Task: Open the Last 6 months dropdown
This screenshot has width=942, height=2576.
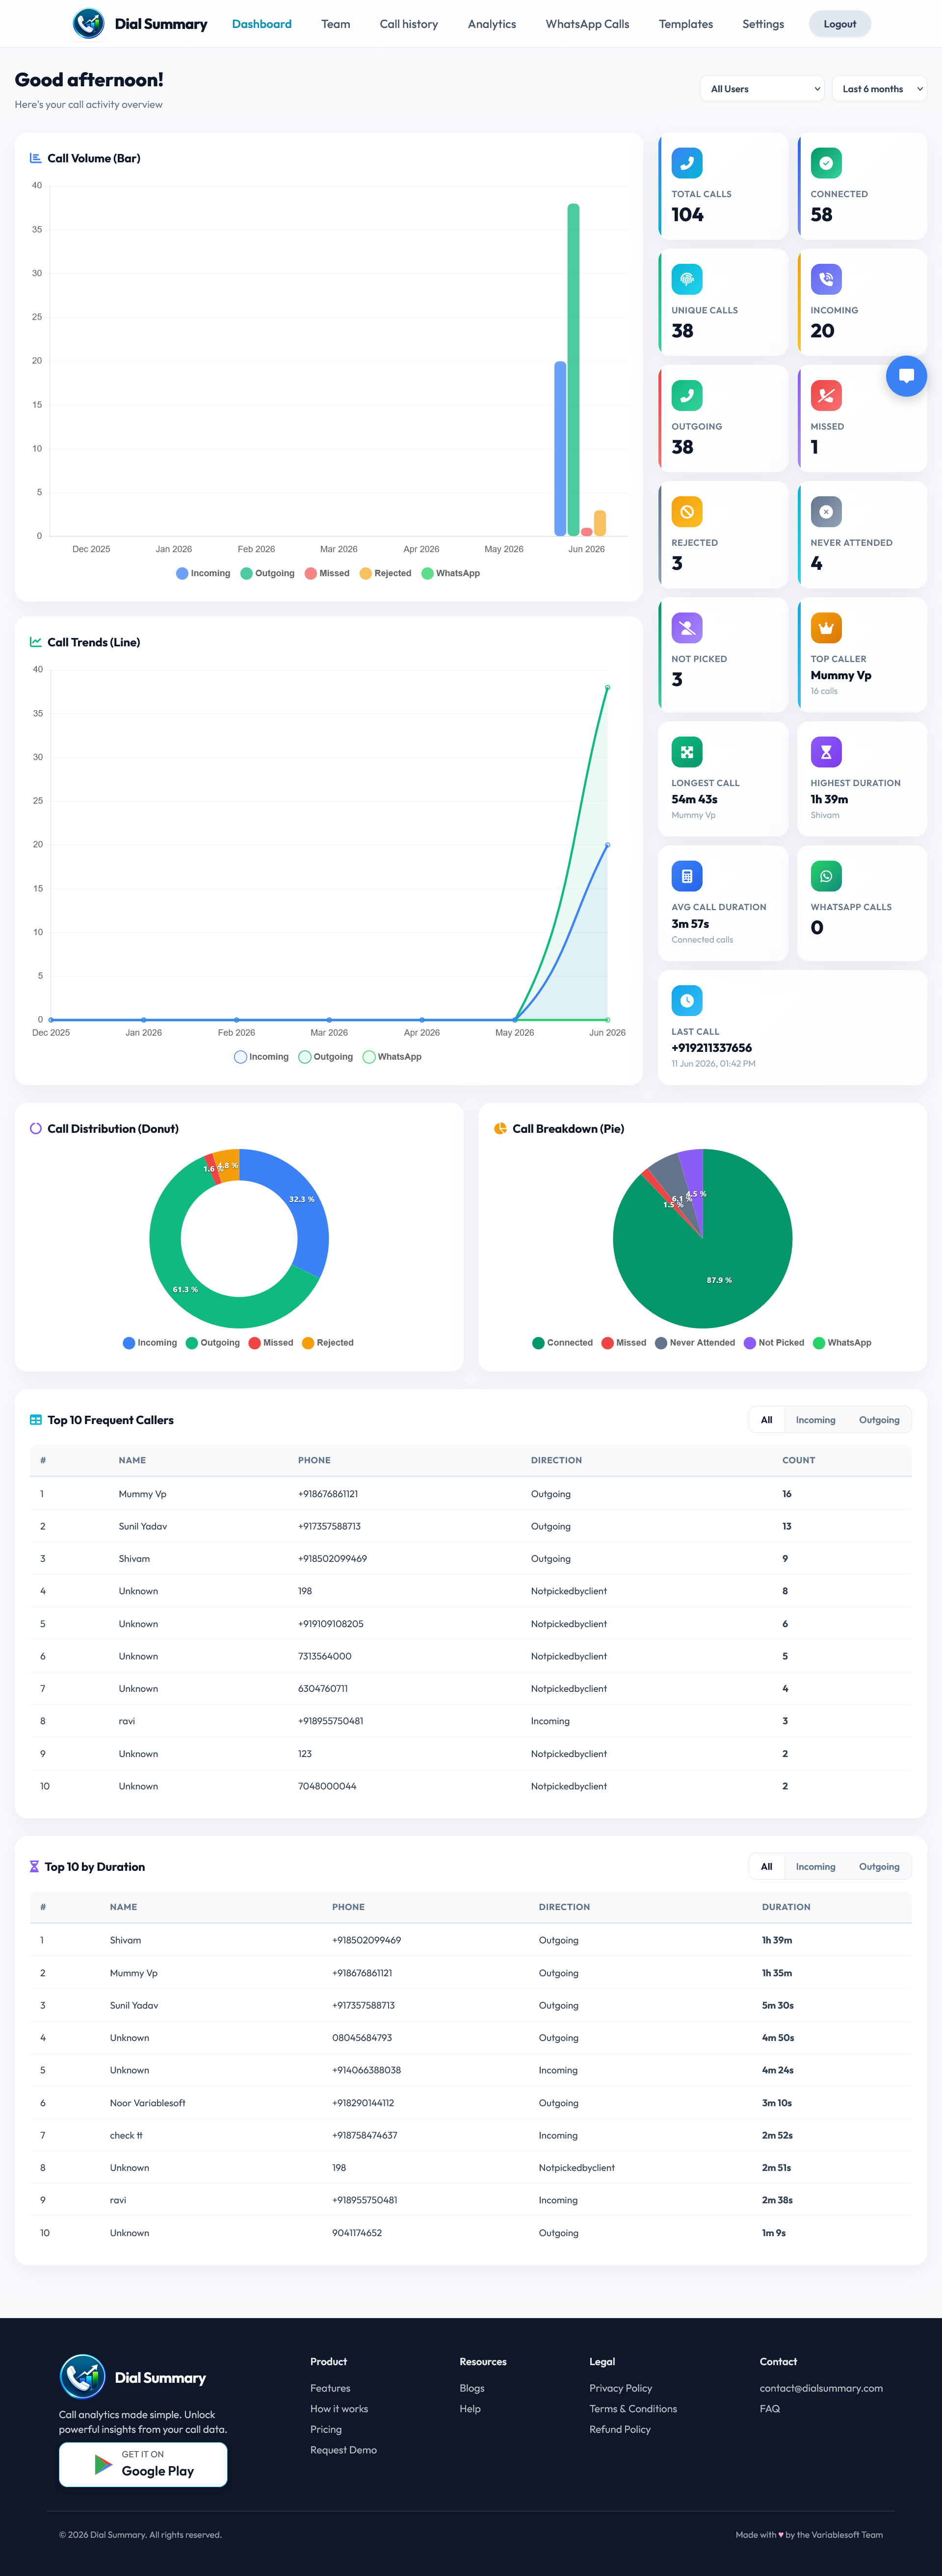Action: click(x=879, y=89)
